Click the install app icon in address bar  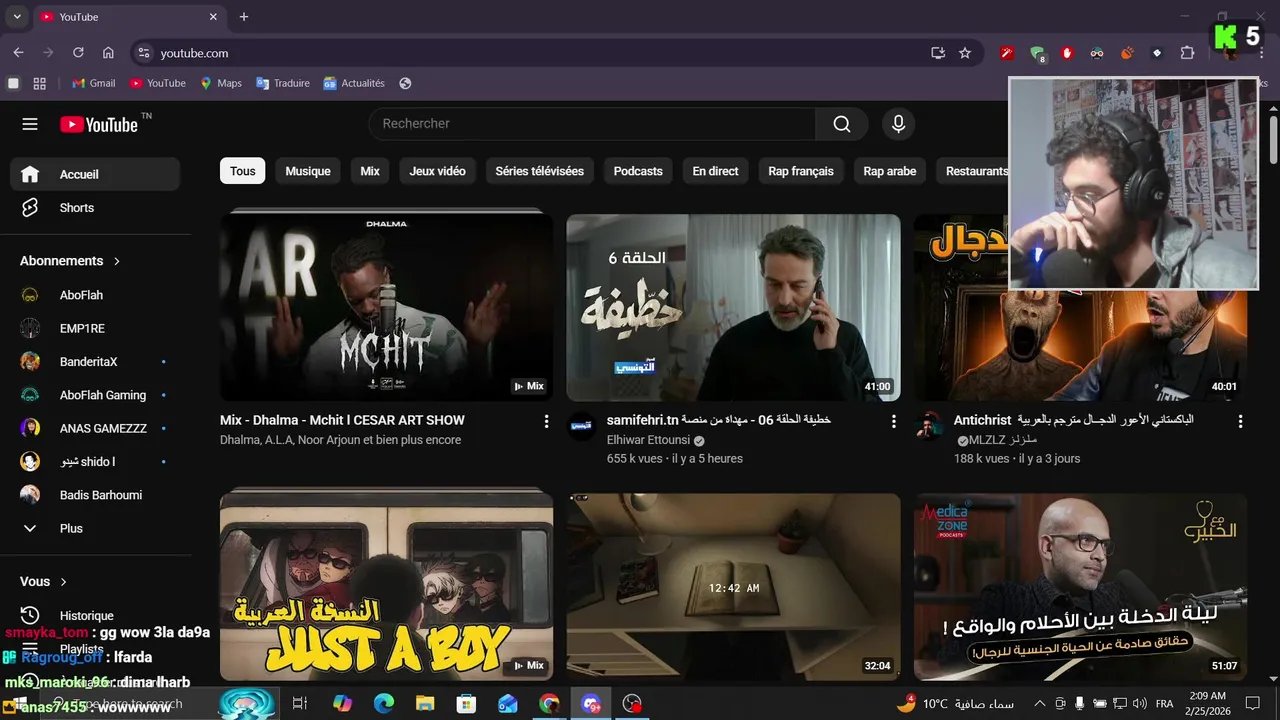pyautogui.click(x=938, y=53)
